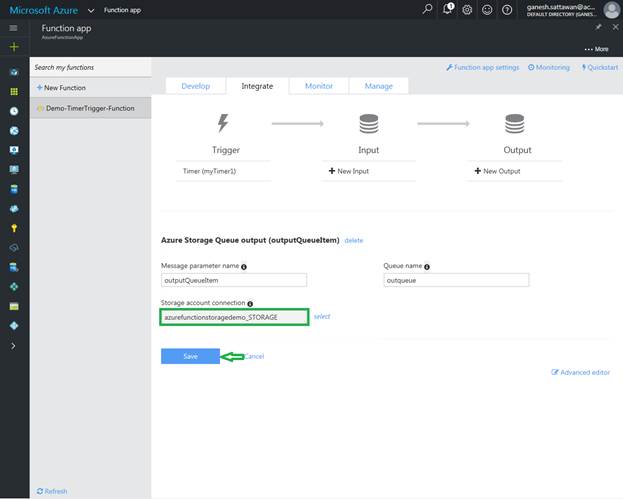Switch to the Monitor tab
The image size is (623, 499).
pos(318,86)
